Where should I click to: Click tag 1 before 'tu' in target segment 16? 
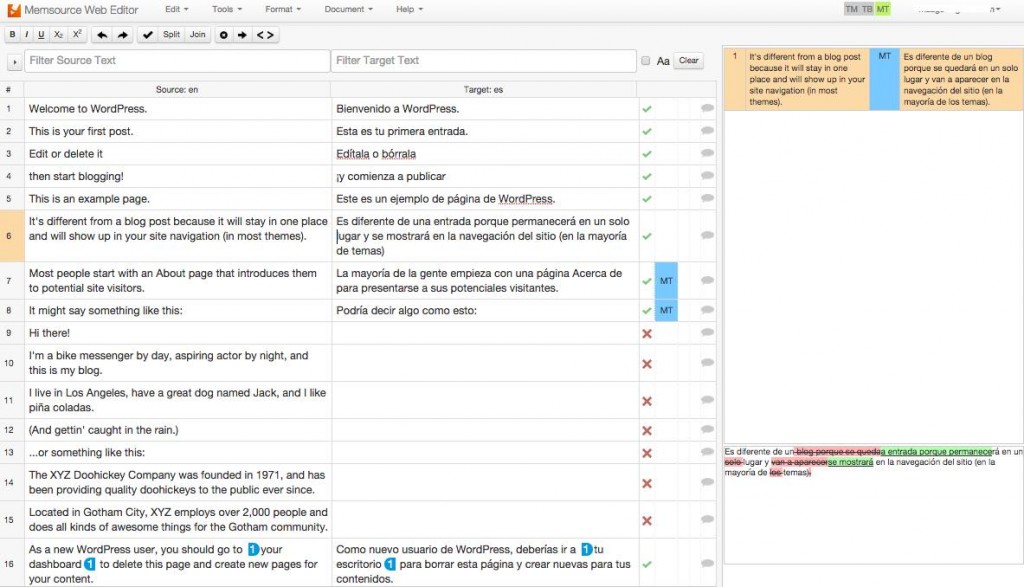(586, 550)
